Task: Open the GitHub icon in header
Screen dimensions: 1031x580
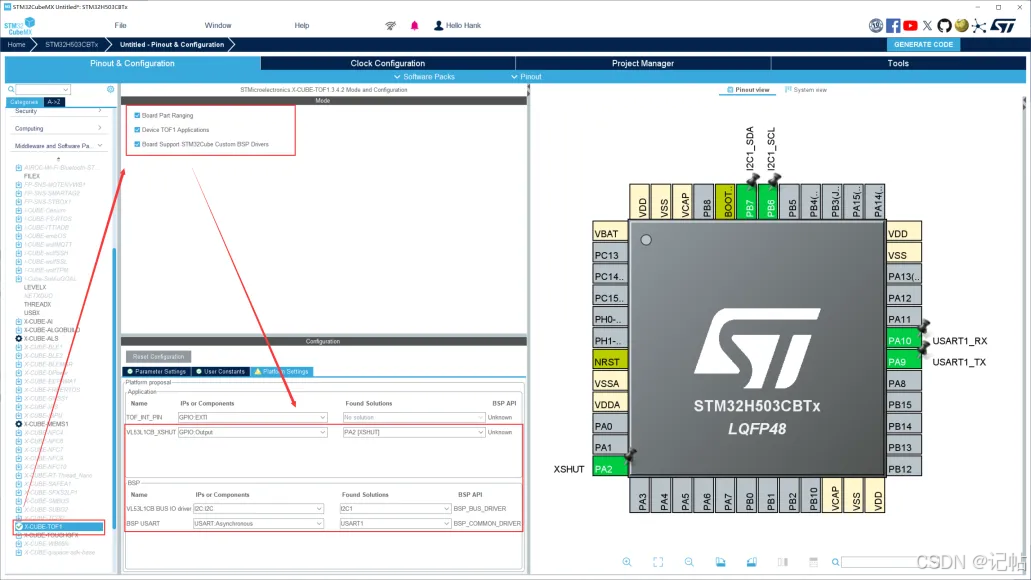Action: [x=944, y=26]
